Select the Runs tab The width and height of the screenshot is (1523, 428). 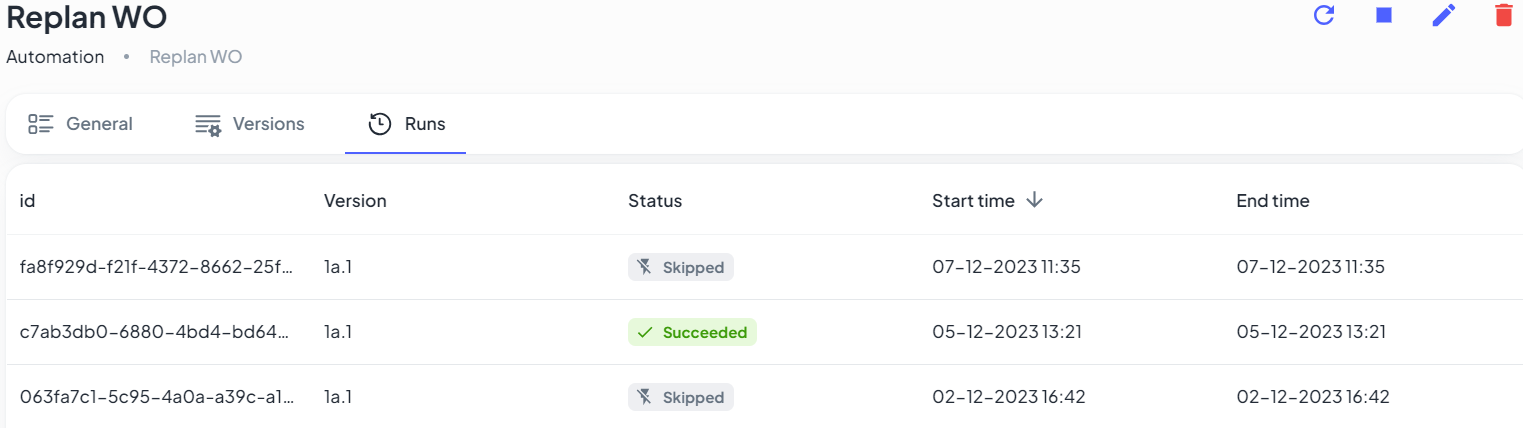[x=425, y=124]
